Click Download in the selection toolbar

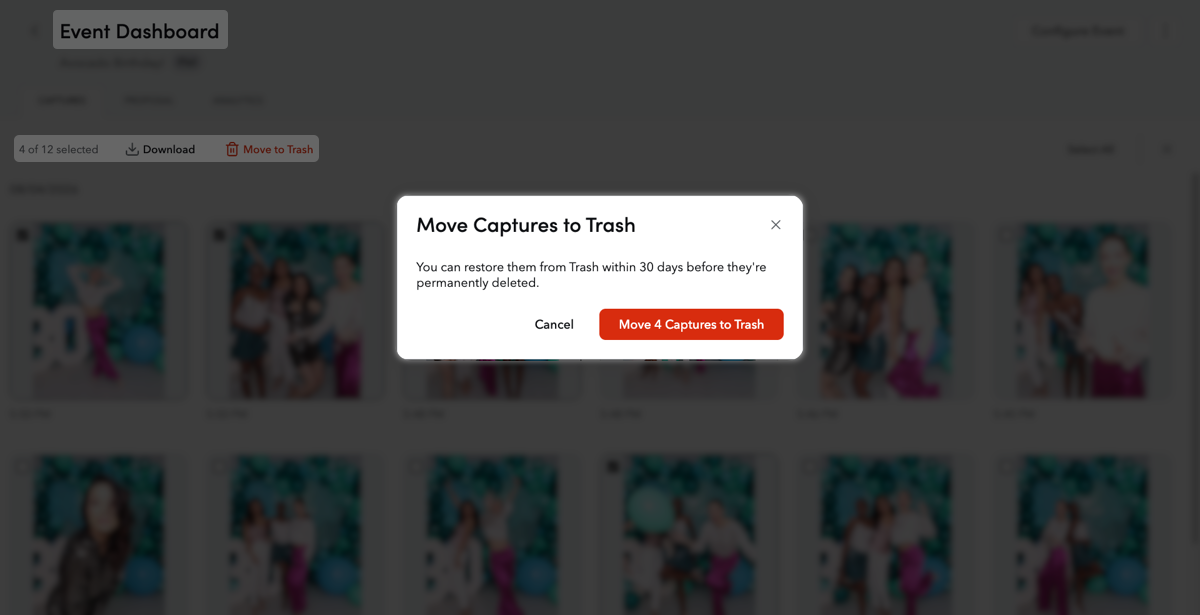pyautogui.click(x=160, y=149)
